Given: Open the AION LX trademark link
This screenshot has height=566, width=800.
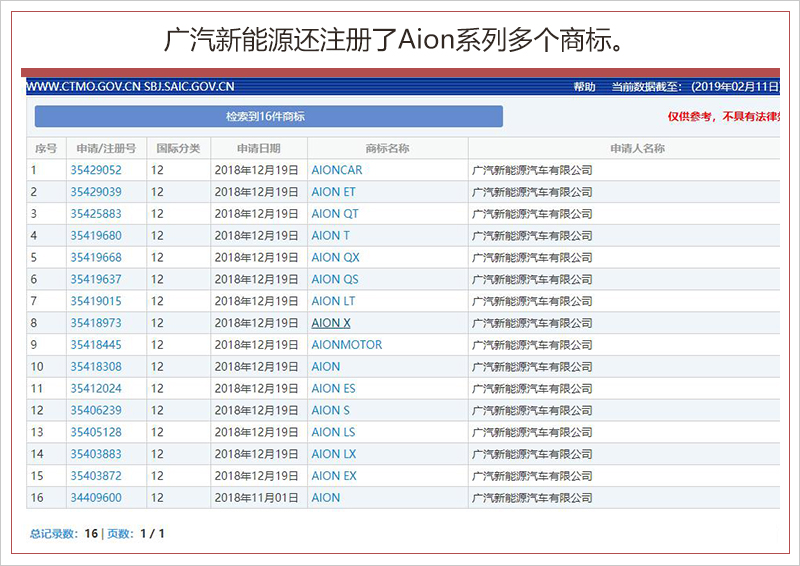Looking at the screenshot, I should pos(334,454).
